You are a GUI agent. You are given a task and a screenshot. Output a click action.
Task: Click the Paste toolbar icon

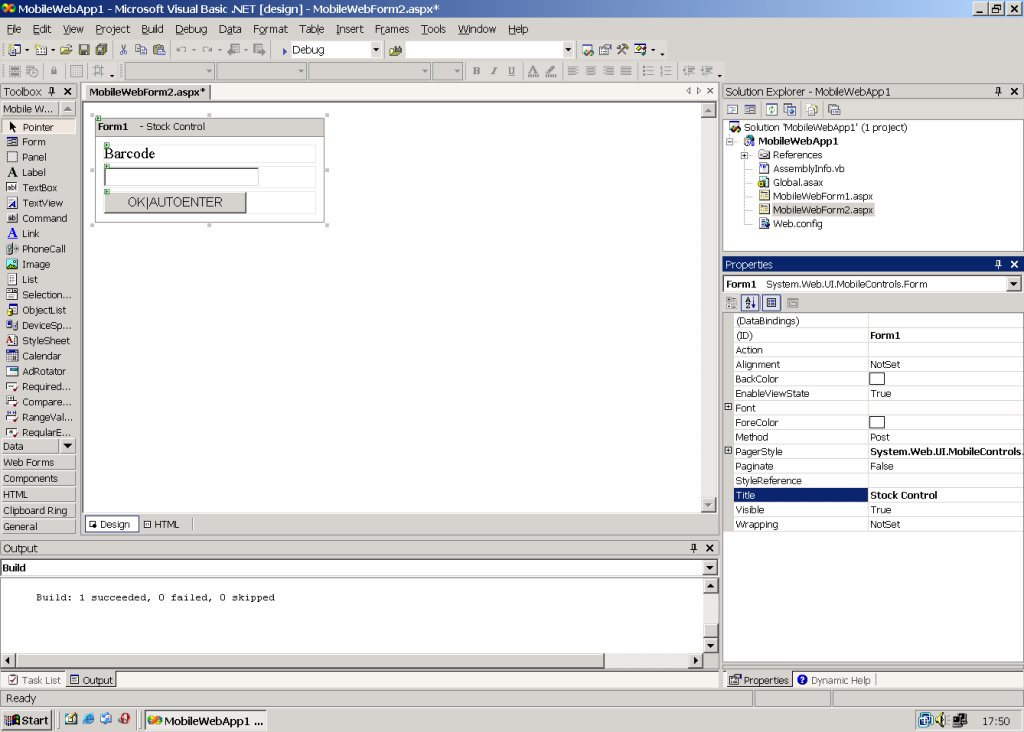pyautogui.click(x=159, y=50)
